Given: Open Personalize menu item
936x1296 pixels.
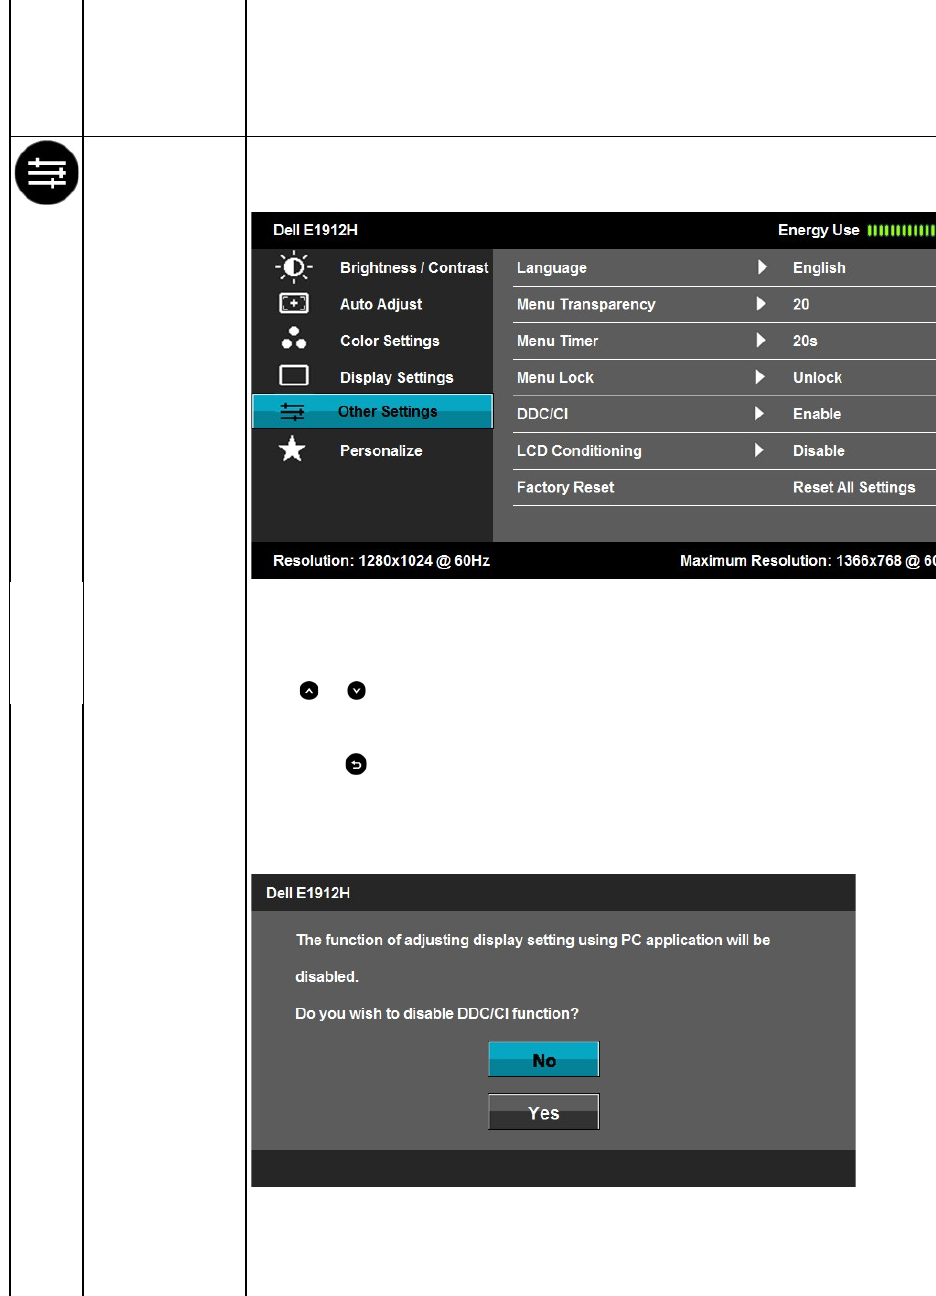Looking at the screenshot, I should tap(381, 451).
